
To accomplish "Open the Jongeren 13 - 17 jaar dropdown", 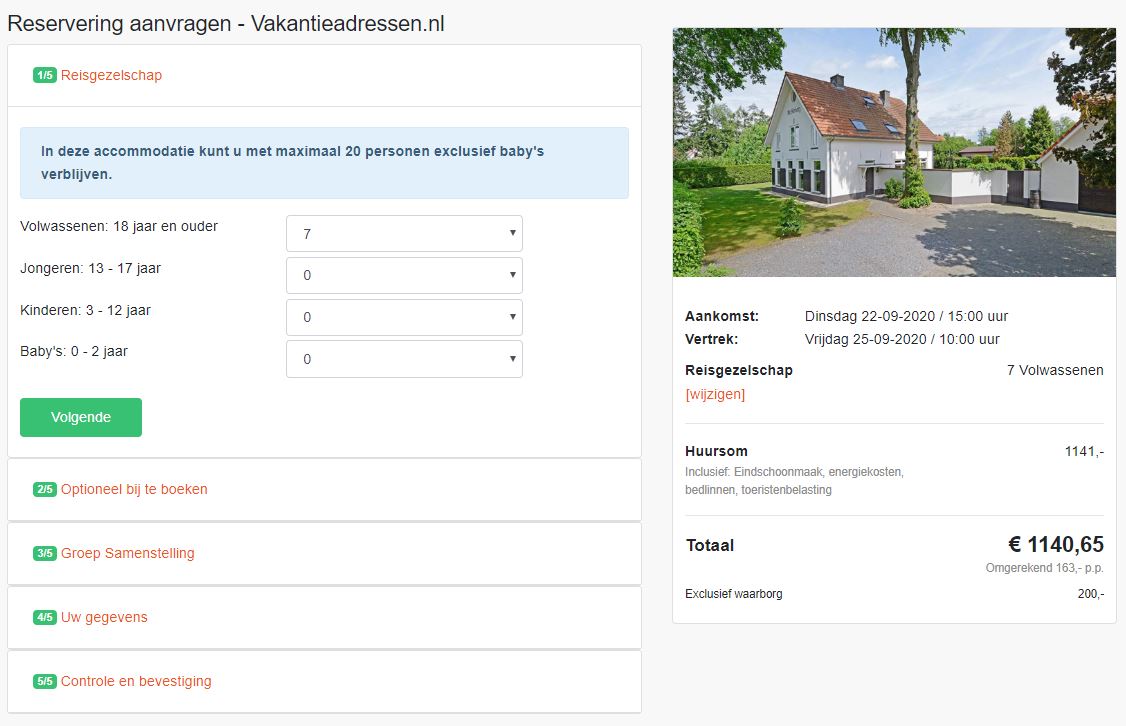I will (404, 275).
